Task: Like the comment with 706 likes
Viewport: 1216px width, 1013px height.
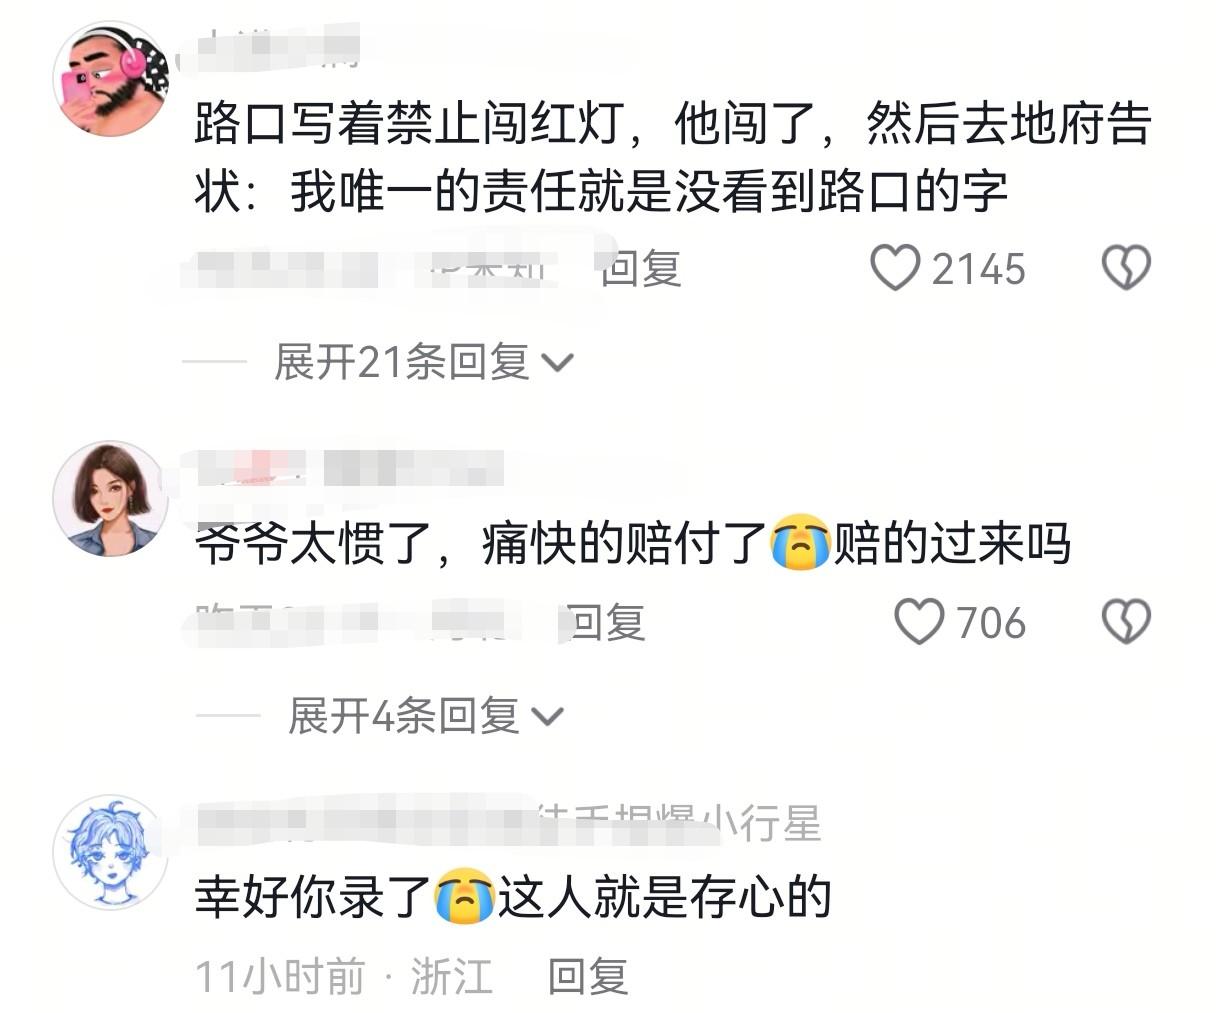Action: tap(919, 622)
